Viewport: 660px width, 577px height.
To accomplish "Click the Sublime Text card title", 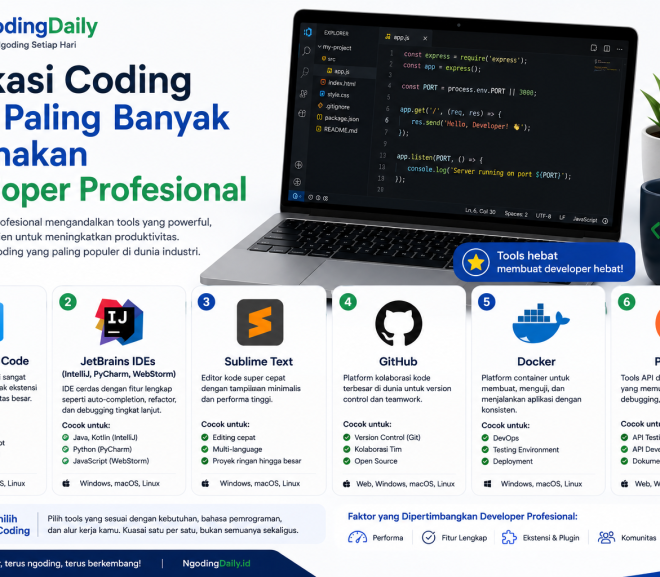I will click(258, 362).
